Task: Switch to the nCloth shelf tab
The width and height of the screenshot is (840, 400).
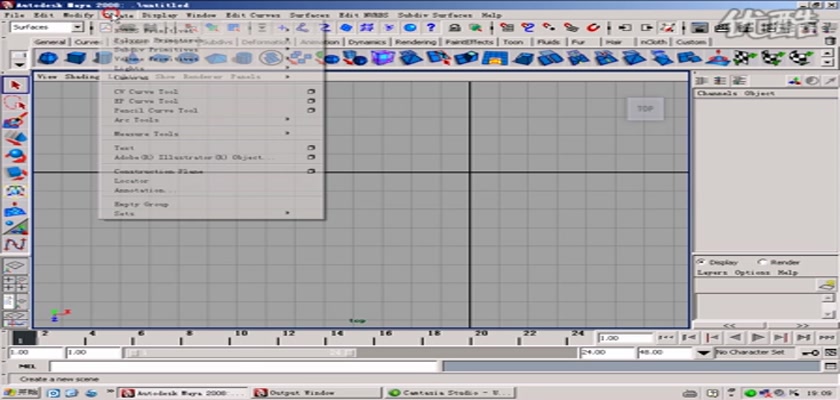Action: coord(652,42)
